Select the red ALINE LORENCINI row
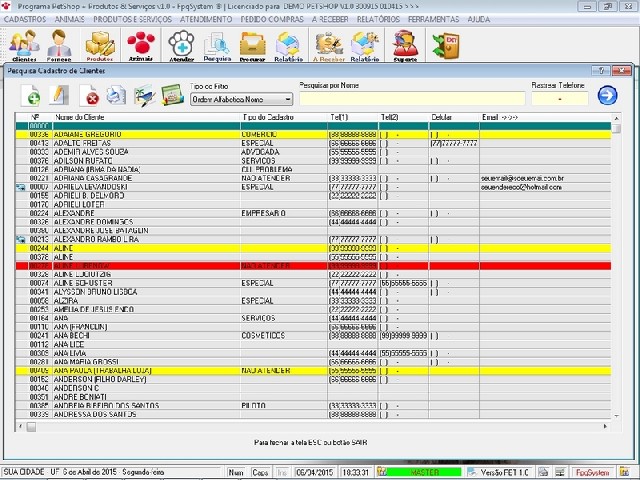640x480 pixels. (x=313, y=266)
